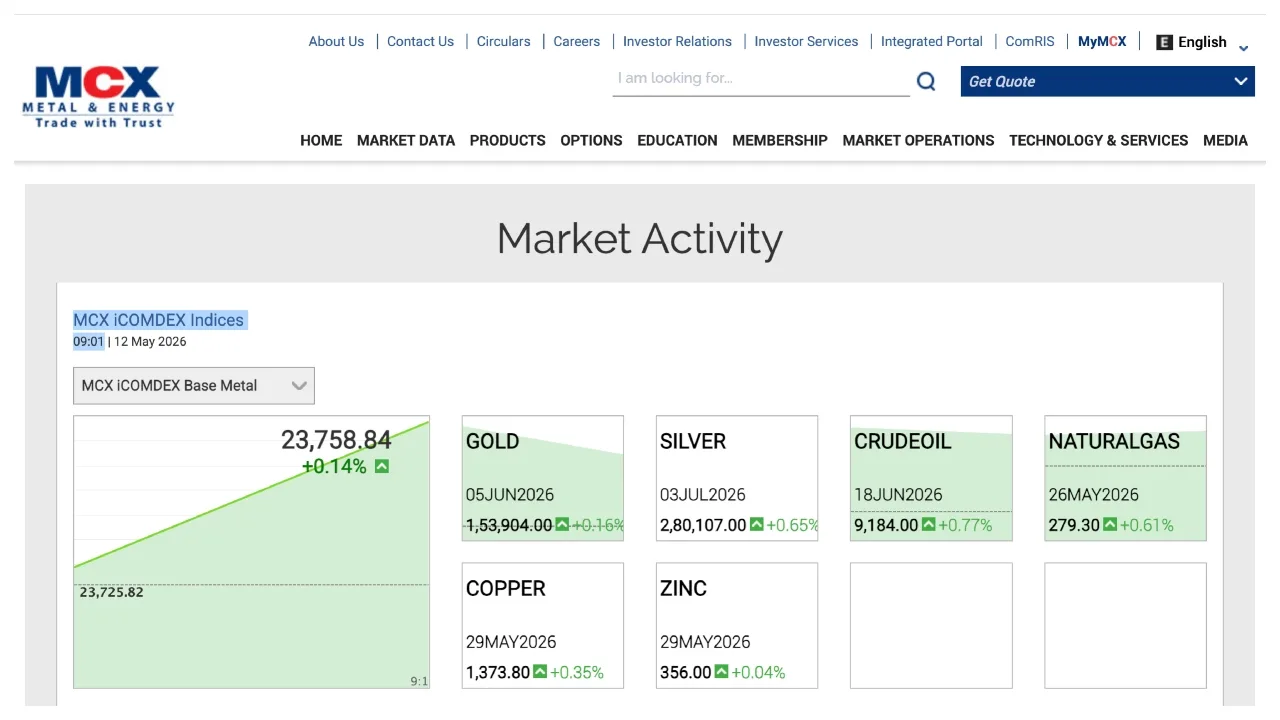Click the date text 12 May 2026
1280x720 pixels.
[x=150, y=342]
